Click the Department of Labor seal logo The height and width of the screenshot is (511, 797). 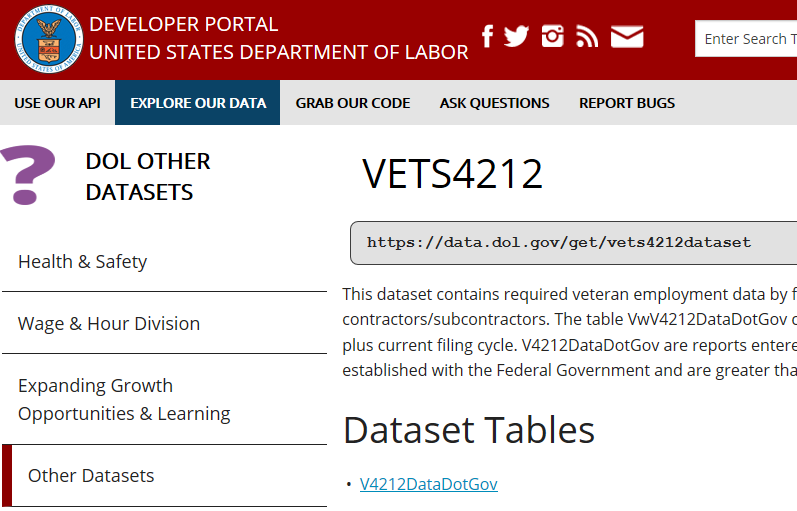[x=47, y=39]
